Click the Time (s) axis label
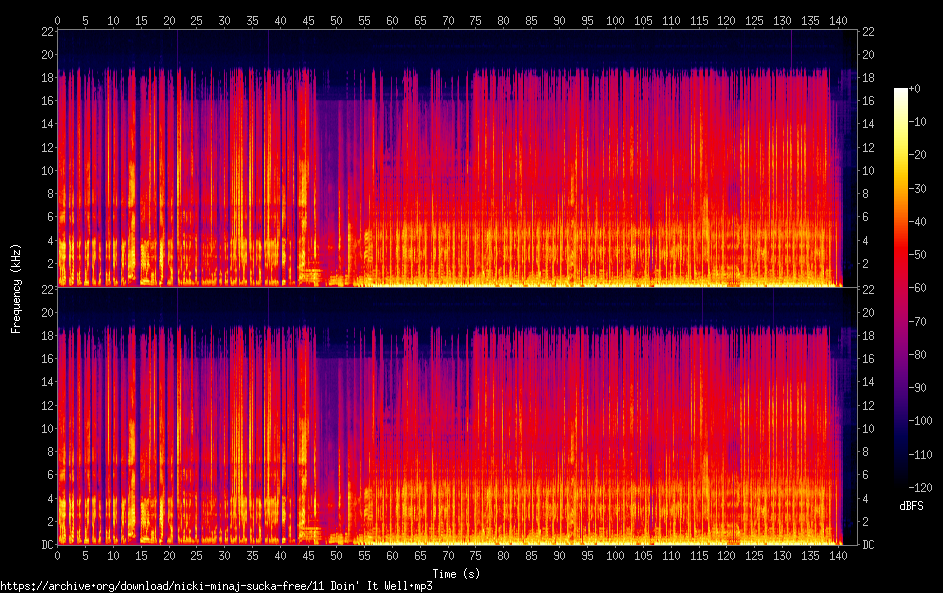Viewport: 943px width, 593px height. pyautogui.click(x=457, y=573)
